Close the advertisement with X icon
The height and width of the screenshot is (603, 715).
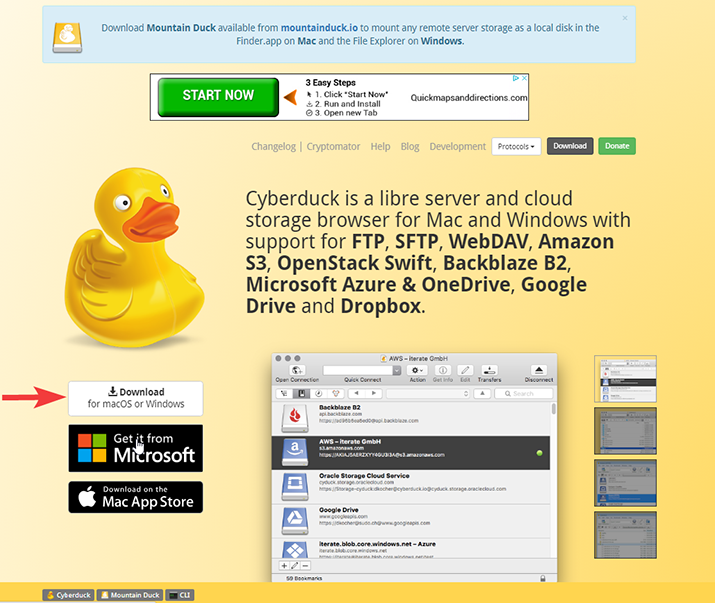(524, 78)
